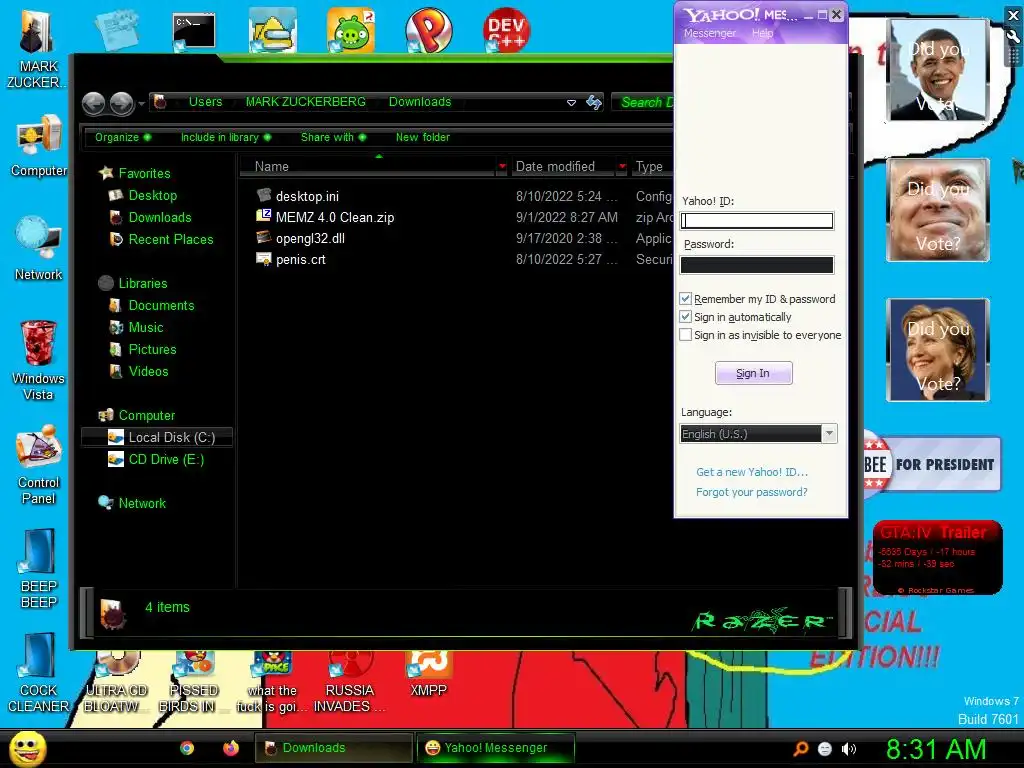Open the recent pages dropdown beside Forward
The height and width of the screenshot is (768, 1024).
coord(141,103)
